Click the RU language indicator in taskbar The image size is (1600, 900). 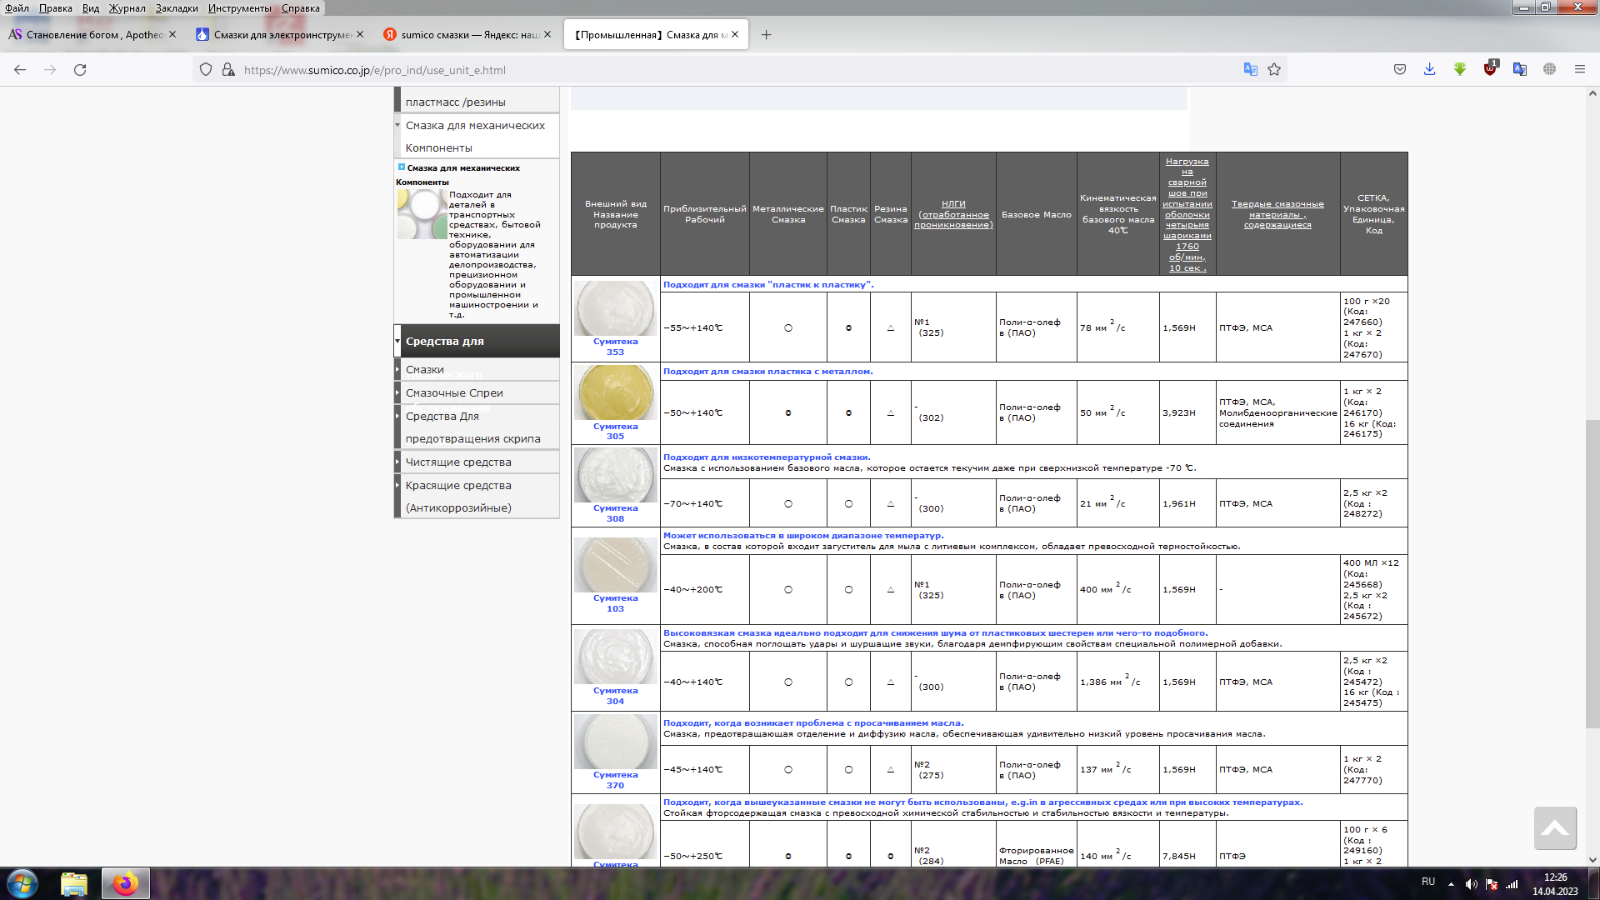(1428, 882)
